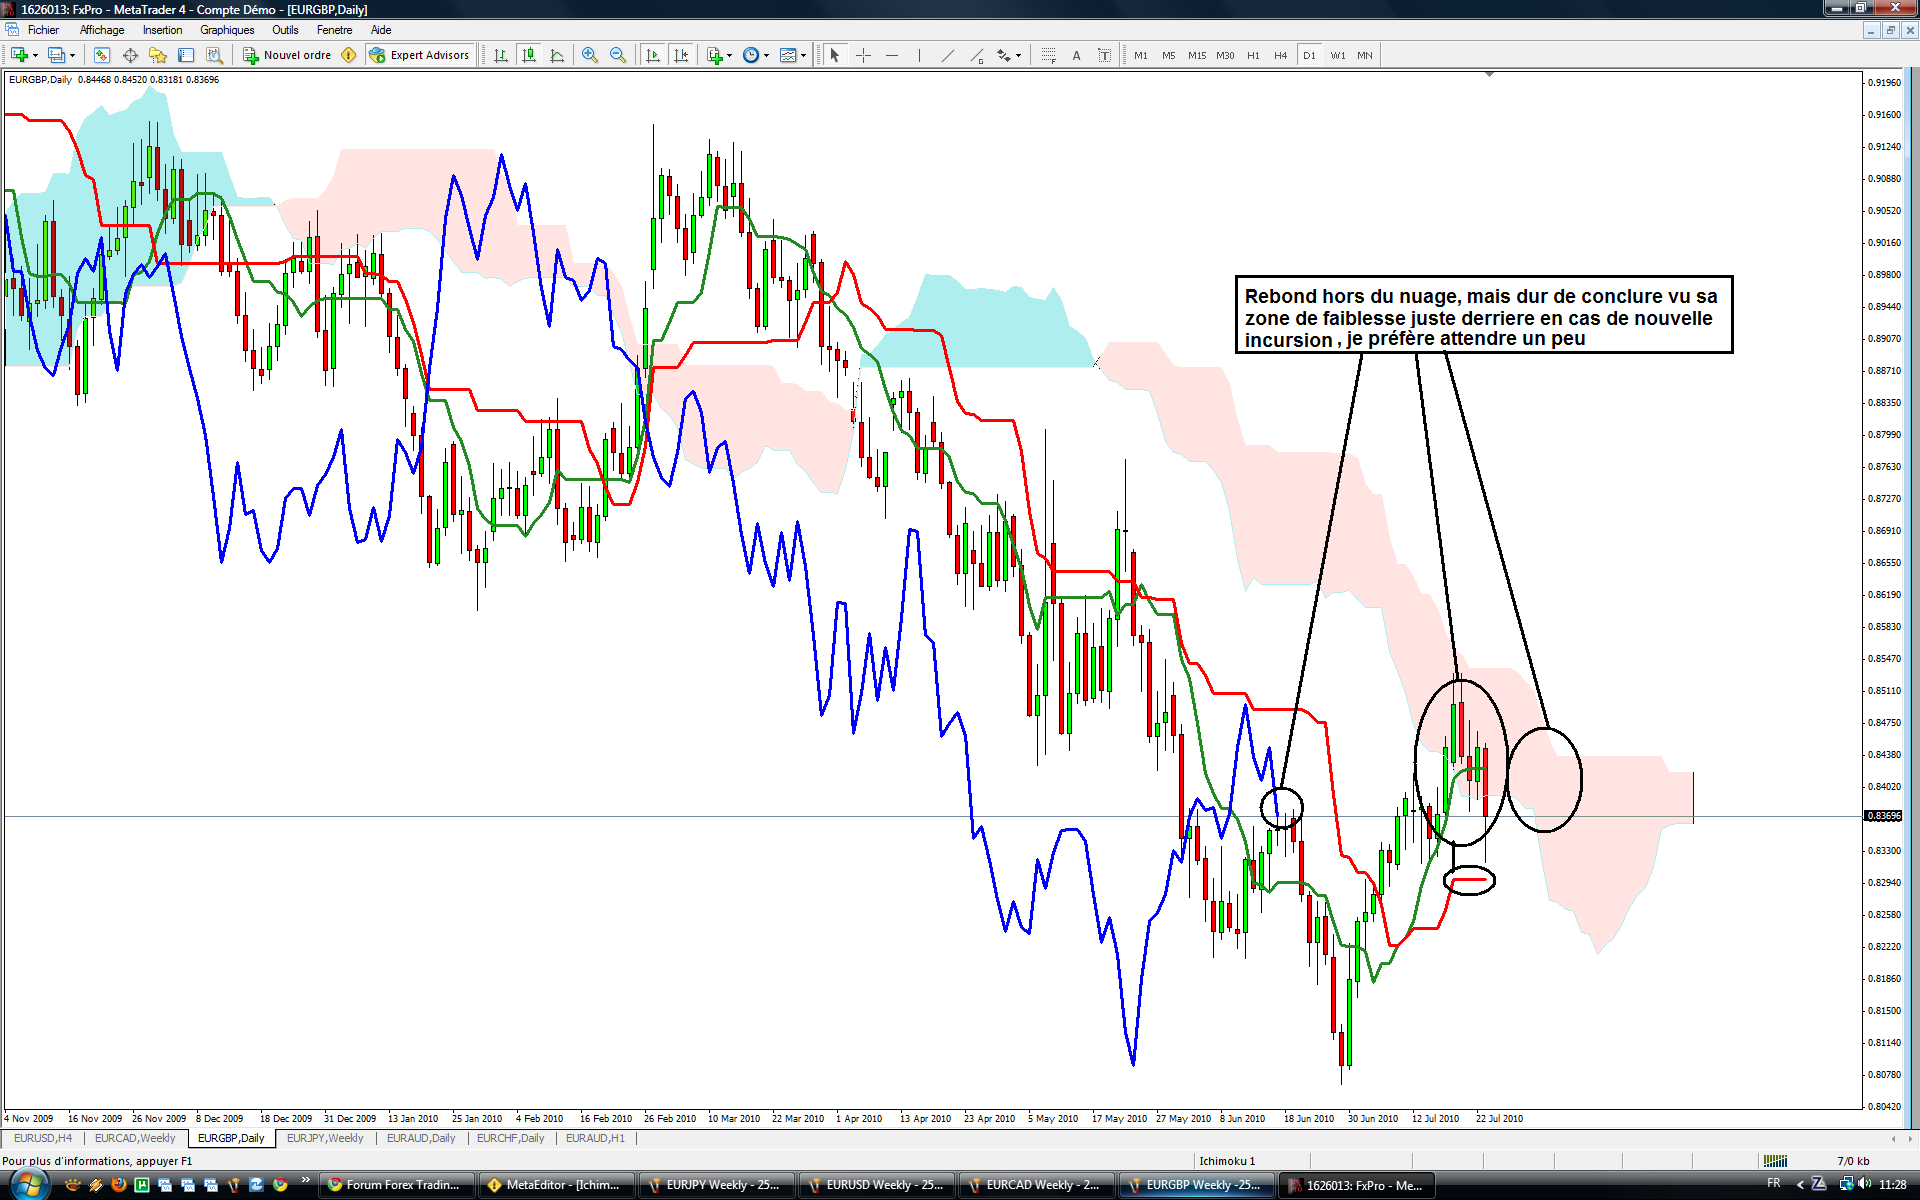Screen dimensions: 1920x1200
Task: Select the Fibonacci retracement tool
Action: (x=1048, y=55)
